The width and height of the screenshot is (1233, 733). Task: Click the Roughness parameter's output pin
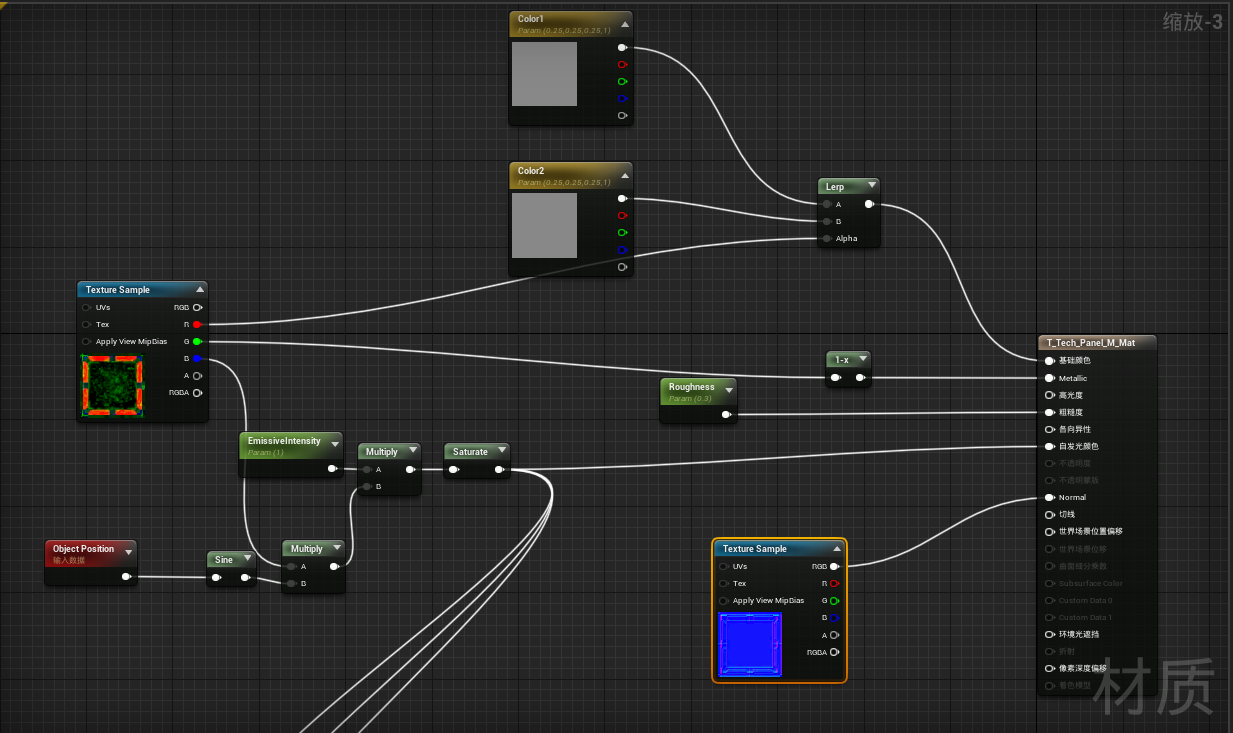[x=726, y=414]
